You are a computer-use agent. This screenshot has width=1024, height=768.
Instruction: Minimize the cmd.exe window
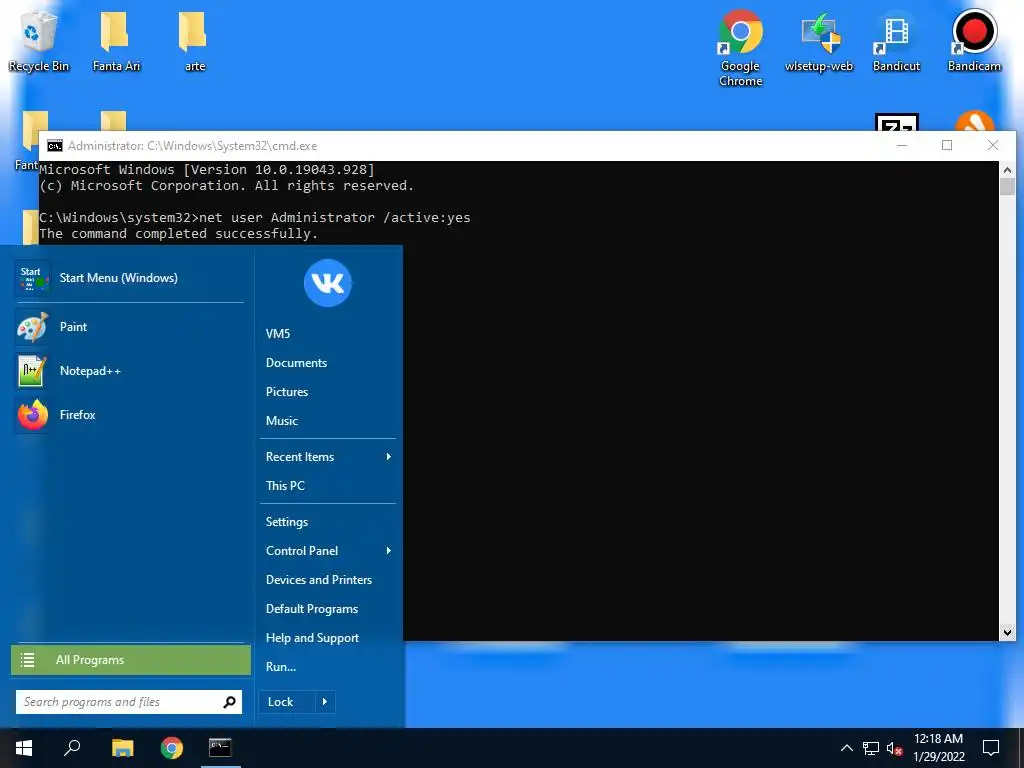point(902,146)
